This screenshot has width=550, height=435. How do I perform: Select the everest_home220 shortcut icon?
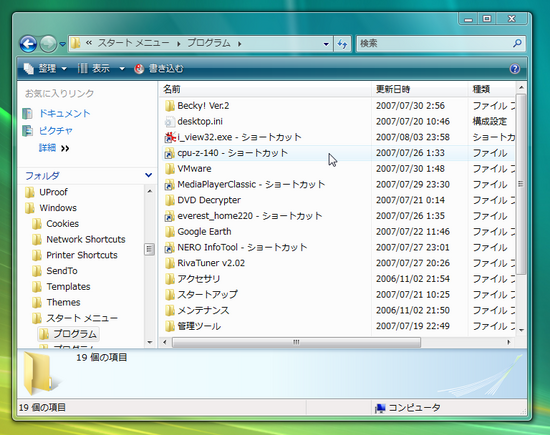click(170, 216)
